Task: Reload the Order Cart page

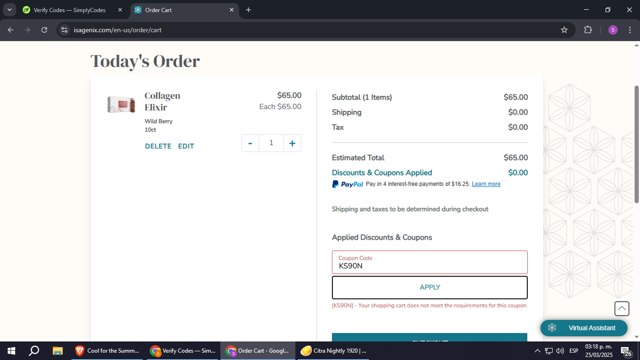Action: tap(44, 30)
